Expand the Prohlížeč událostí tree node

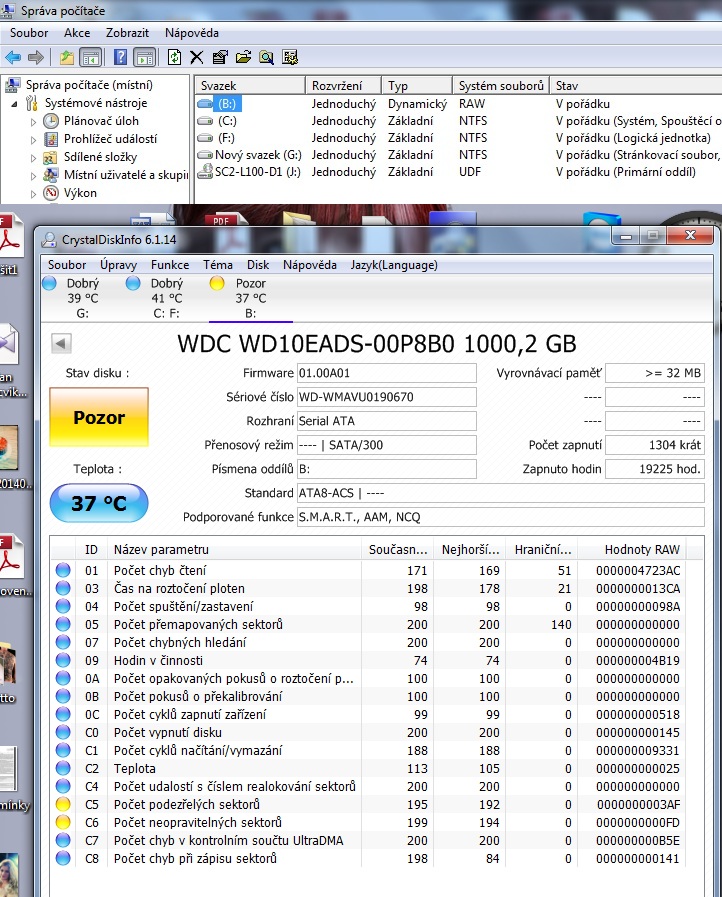(33, 140)
